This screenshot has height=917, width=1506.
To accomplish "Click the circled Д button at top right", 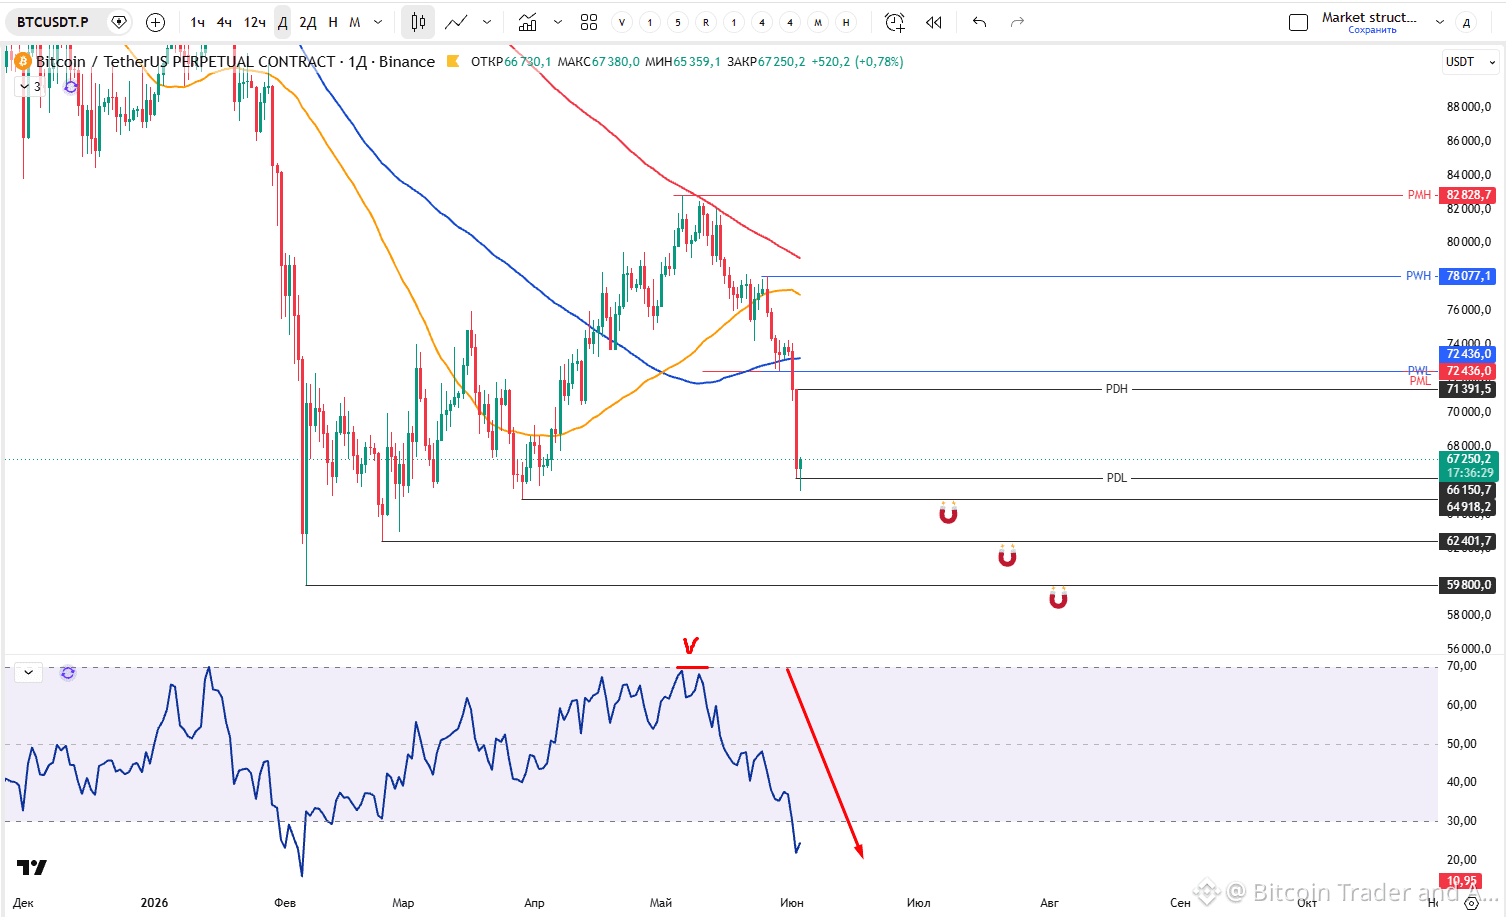I will pos(1466,22).
